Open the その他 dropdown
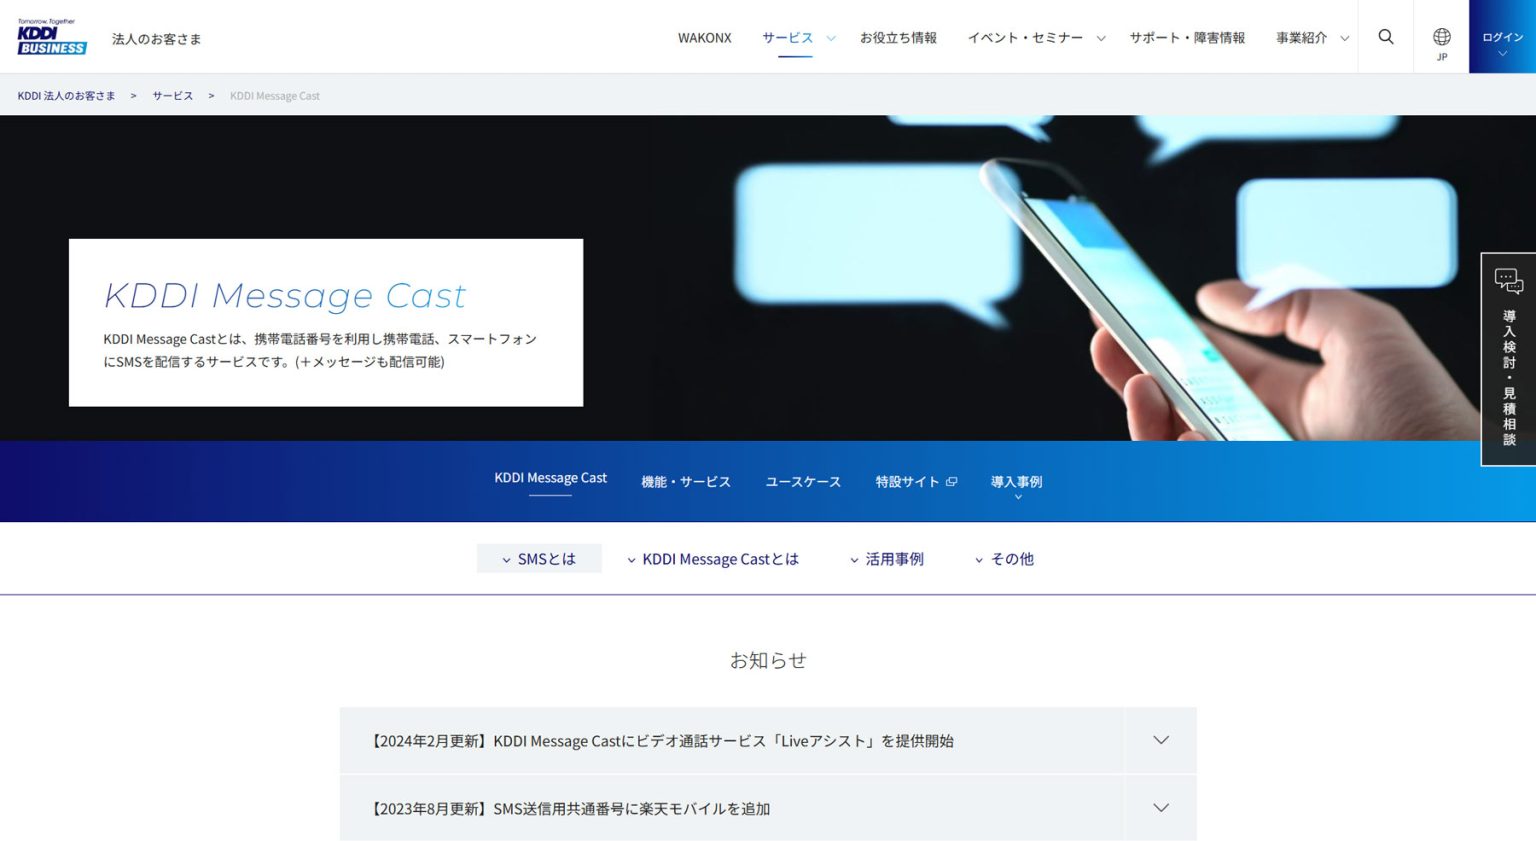Screen dimensions: 1536x841 pyautogui.click(x=1004, y=559)
